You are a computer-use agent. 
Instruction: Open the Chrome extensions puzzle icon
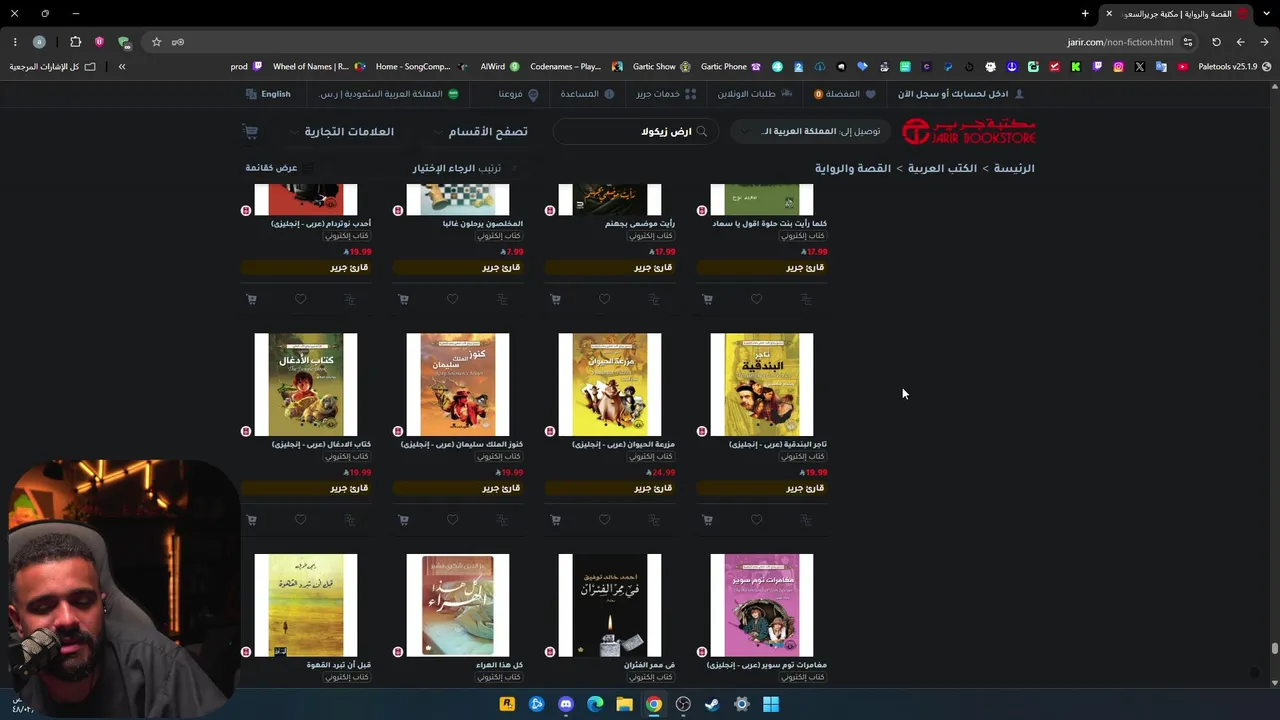(x=75, y=42)
